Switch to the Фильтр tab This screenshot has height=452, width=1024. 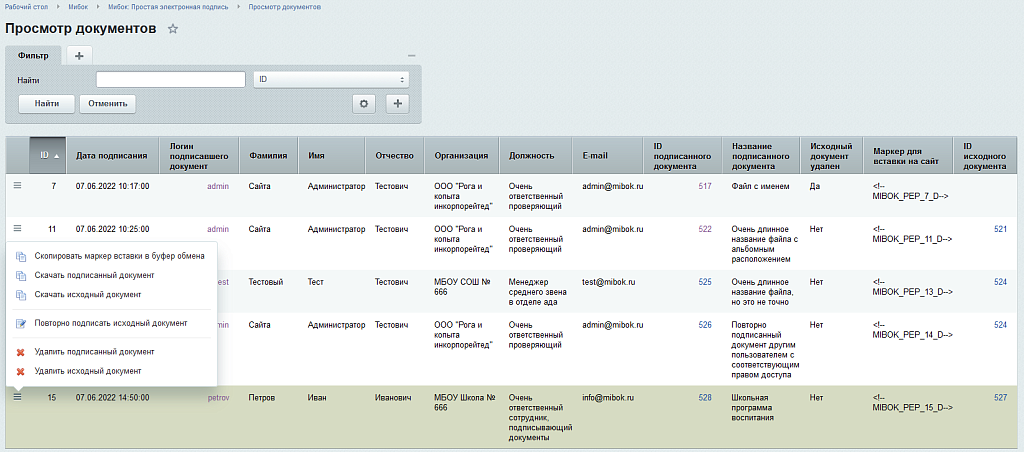click(33, 55)
